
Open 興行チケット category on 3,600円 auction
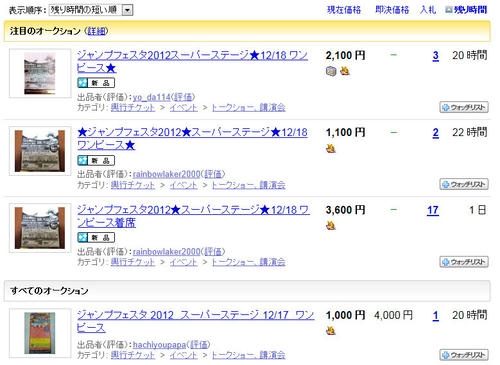point(133,262)
